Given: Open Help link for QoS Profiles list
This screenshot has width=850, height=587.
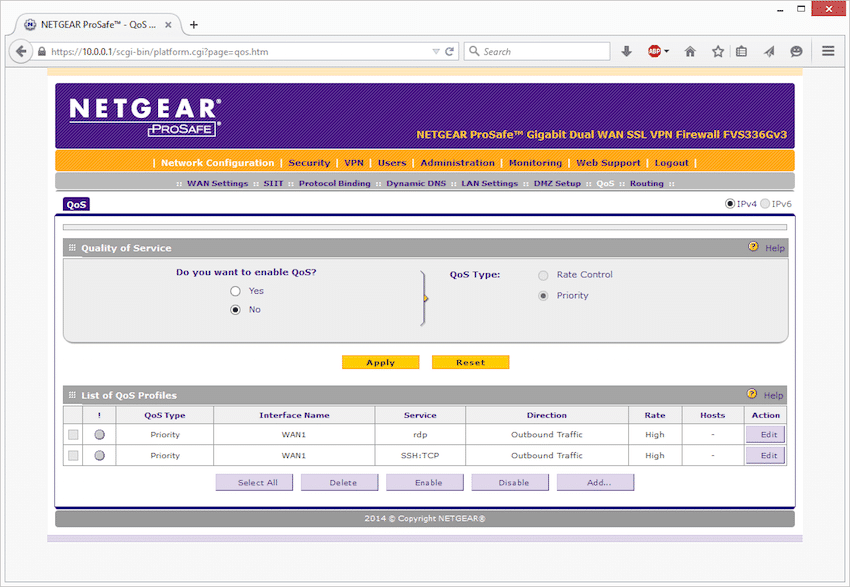Looking at the screenshot, I should tap(773, 395).
